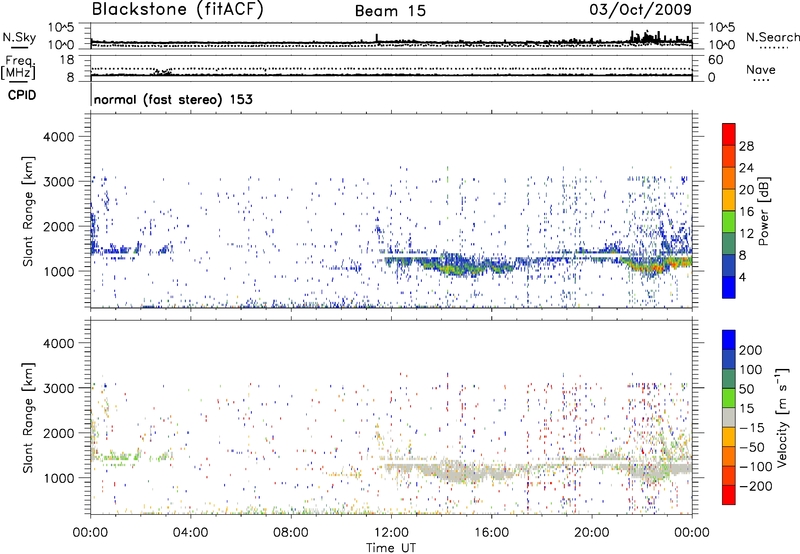Click the 'Velocity [m s-1]' colorbar label
The image size is (800, 554).
coord(782,417)
